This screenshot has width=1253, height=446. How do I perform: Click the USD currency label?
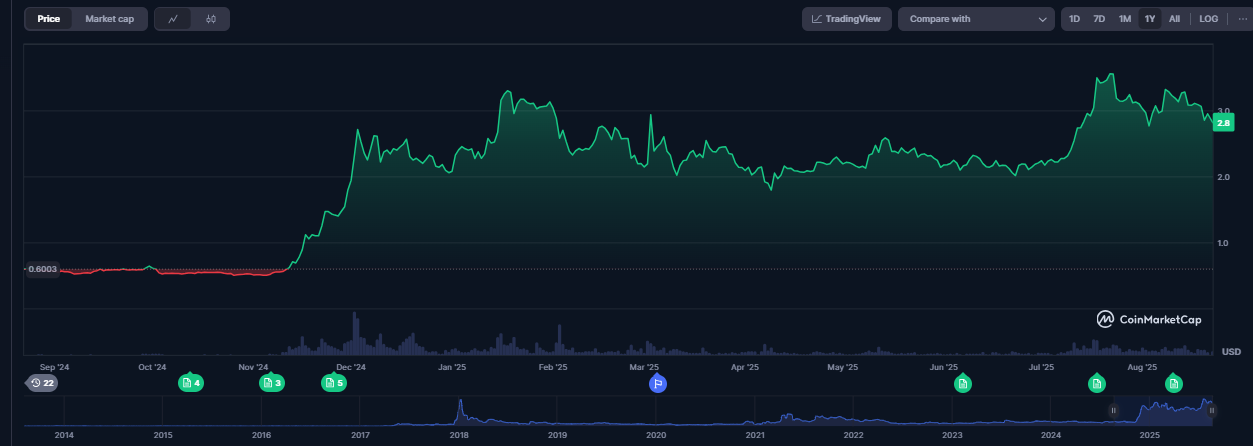1231,351
